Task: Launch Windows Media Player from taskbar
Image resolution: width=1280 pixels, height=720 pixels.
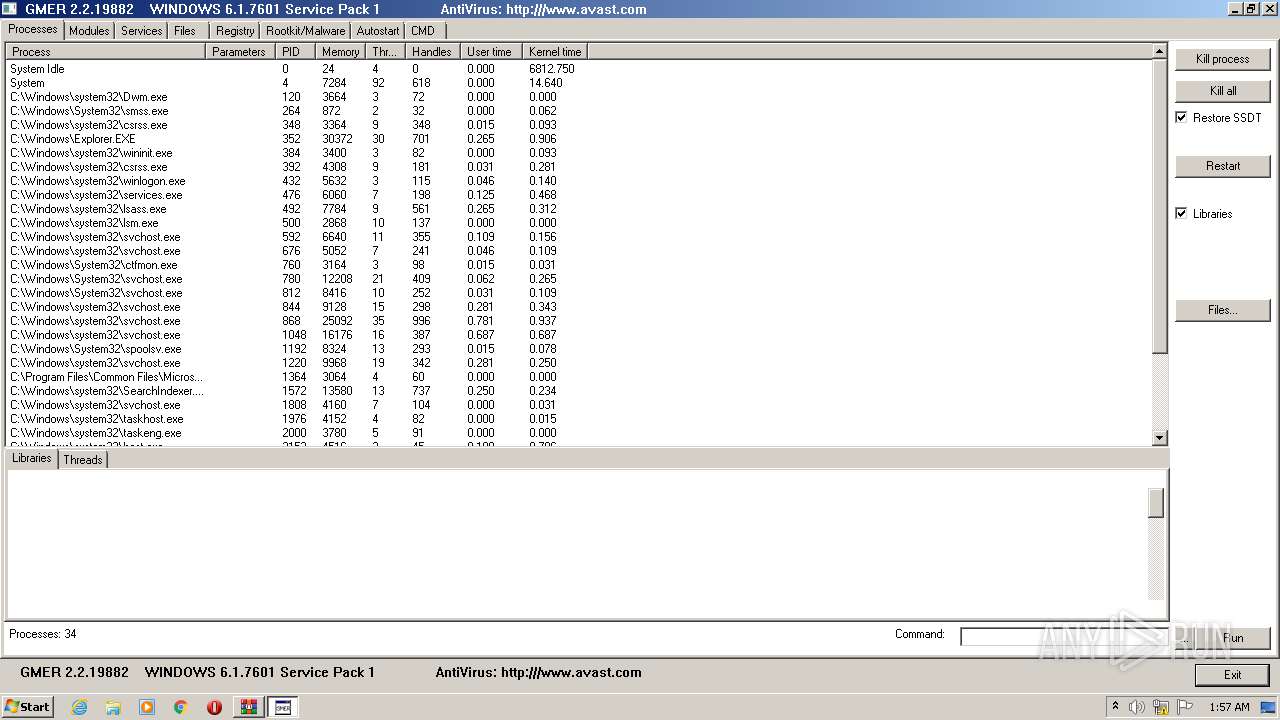Action: (x=147, y=707)
